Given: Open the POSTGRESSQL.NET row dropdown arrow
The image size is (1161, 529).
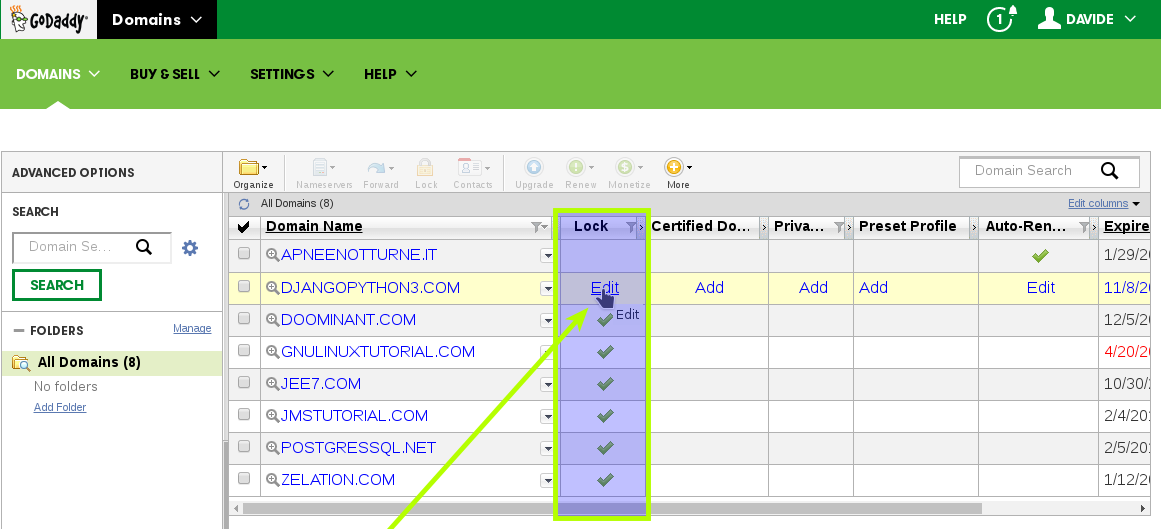Looking at the screenshot, I should 547,448.
